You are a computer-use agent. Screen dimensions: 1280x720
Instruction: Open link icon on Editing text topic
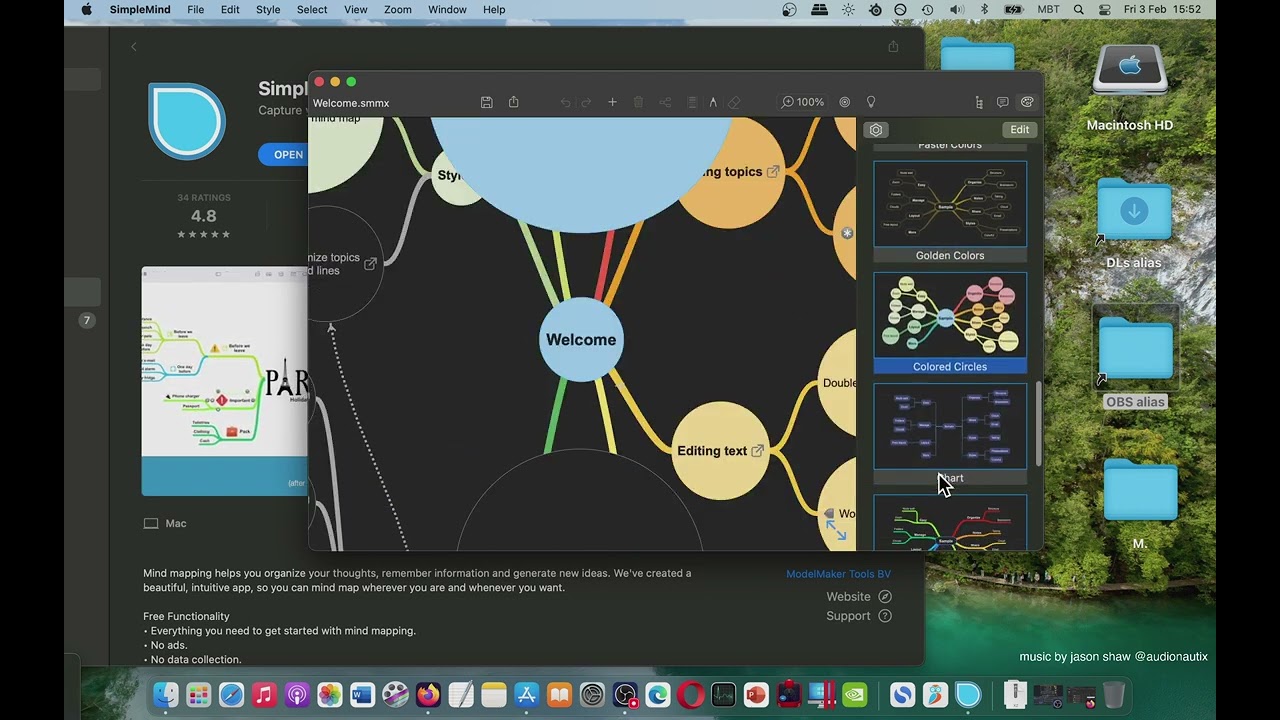(x=757, y=451)
